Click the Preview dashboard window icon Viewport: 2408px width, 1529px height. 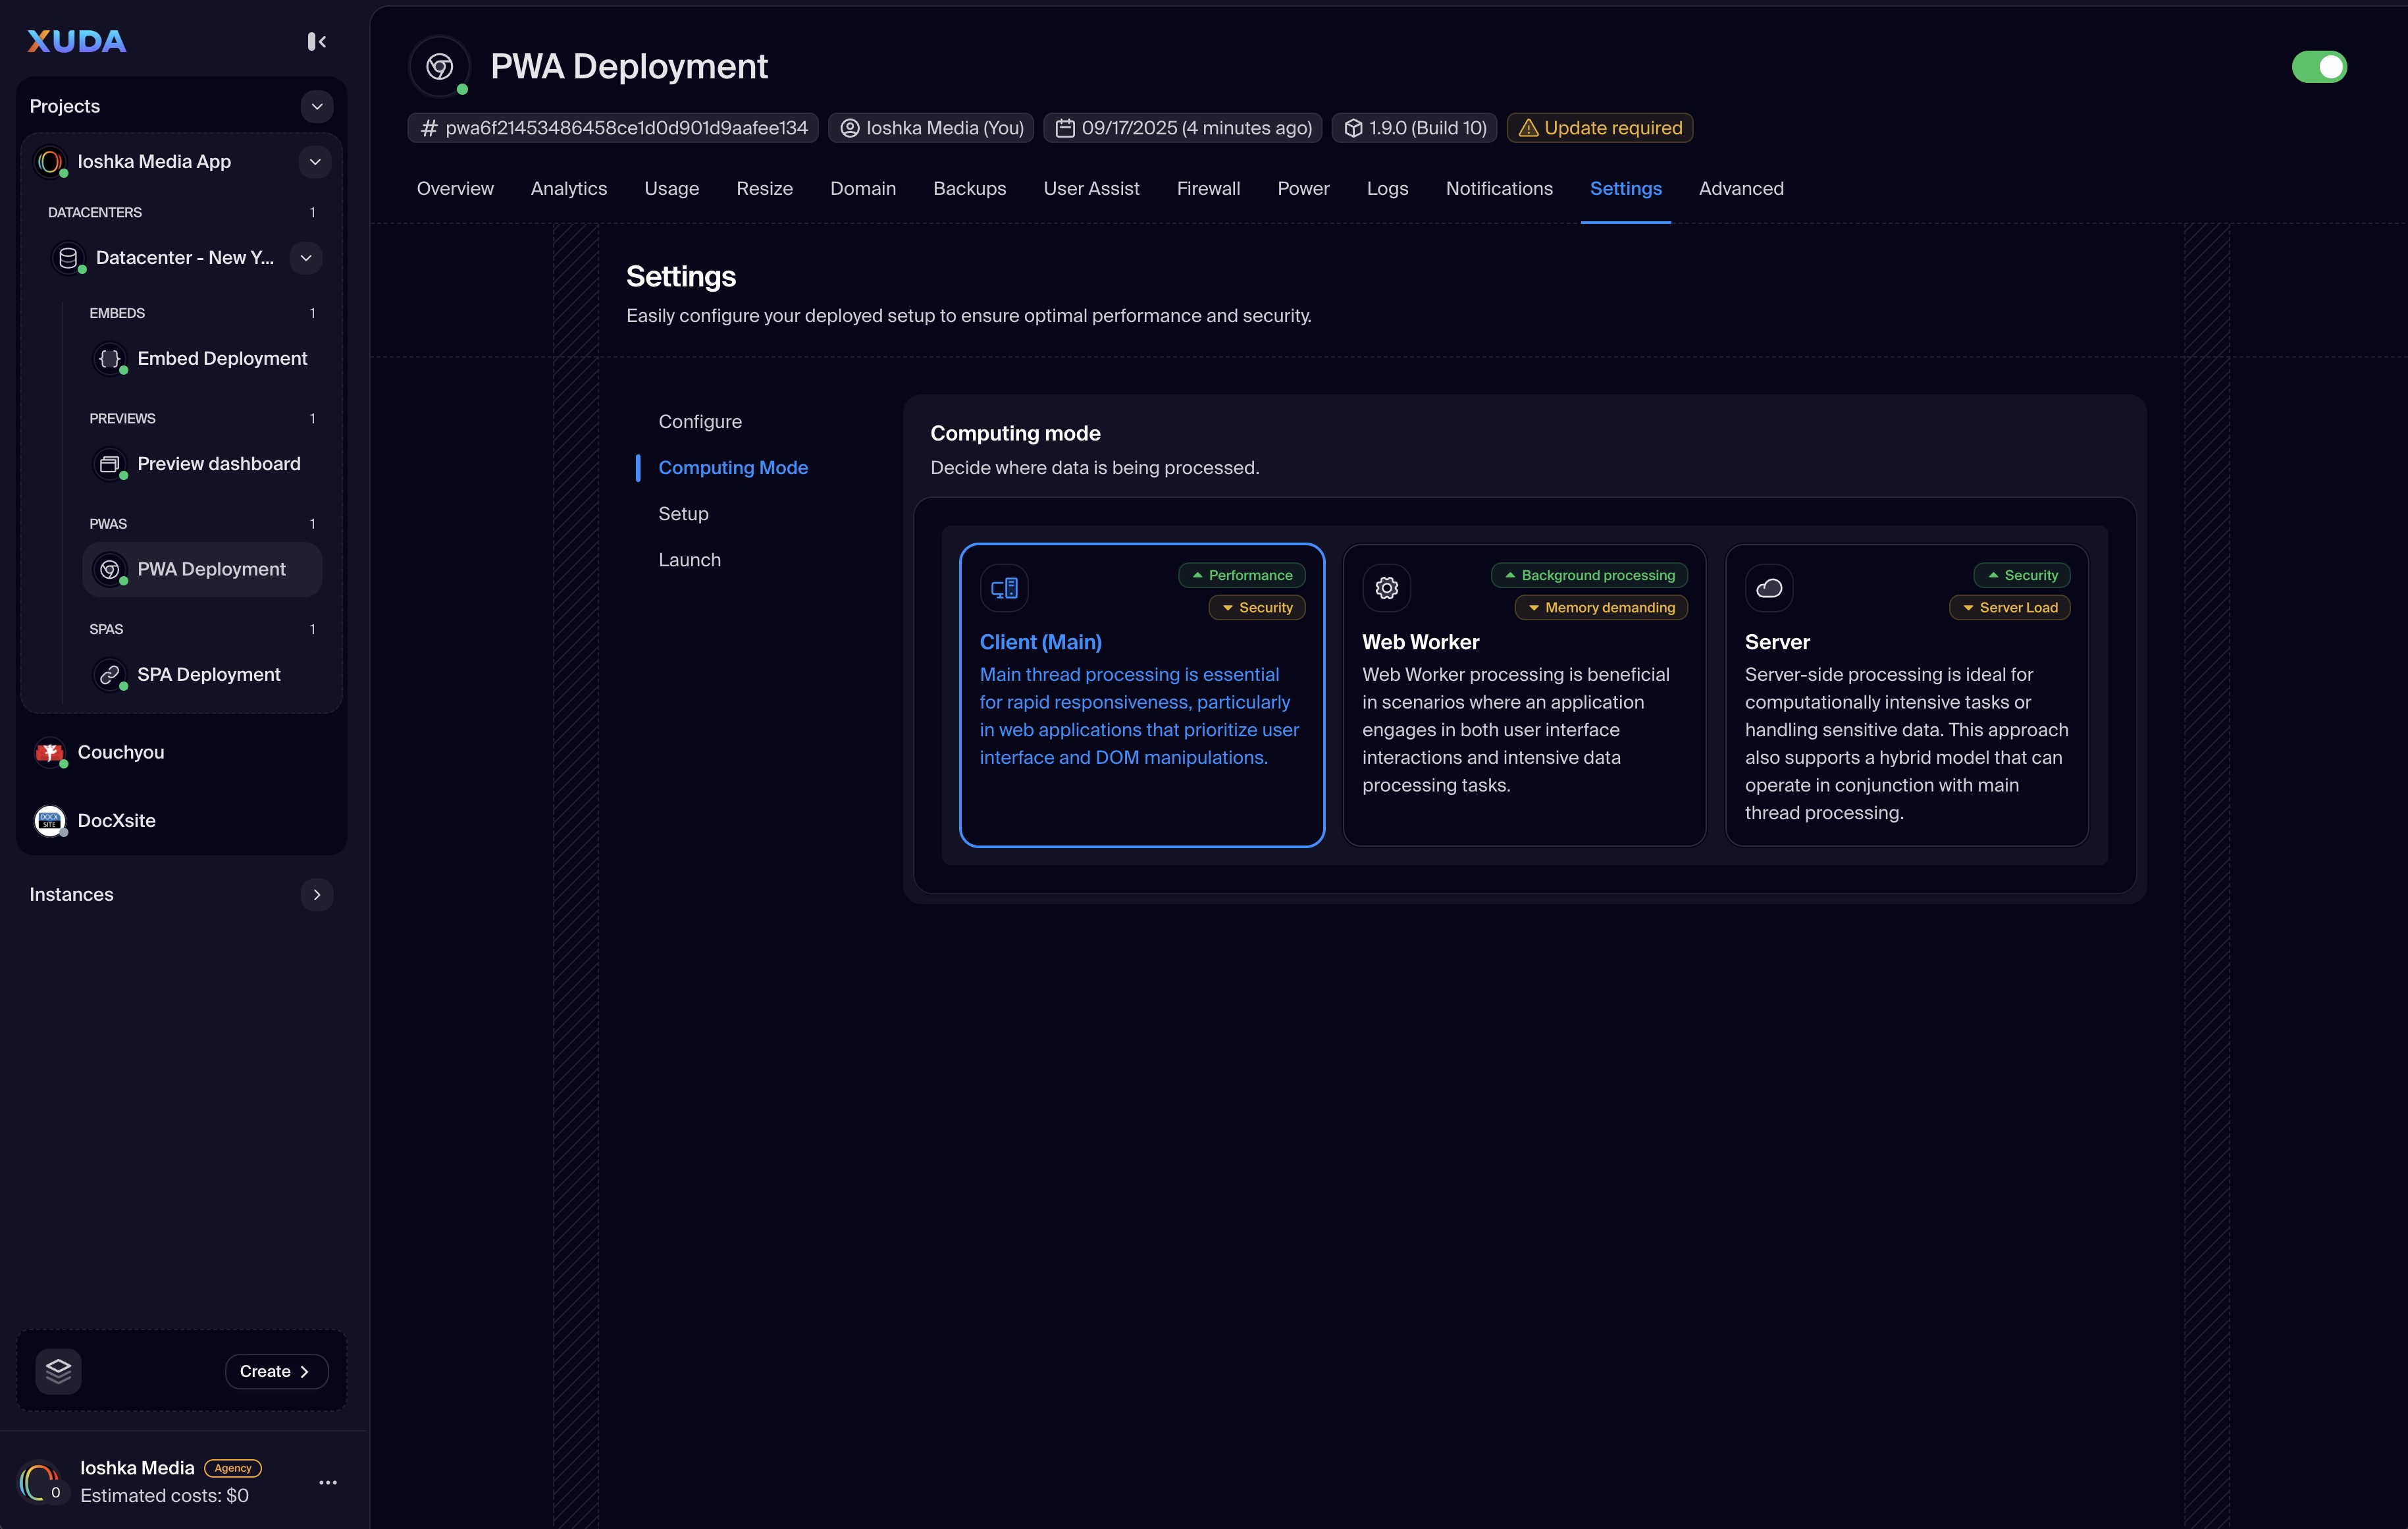click(x=109, y=464)
